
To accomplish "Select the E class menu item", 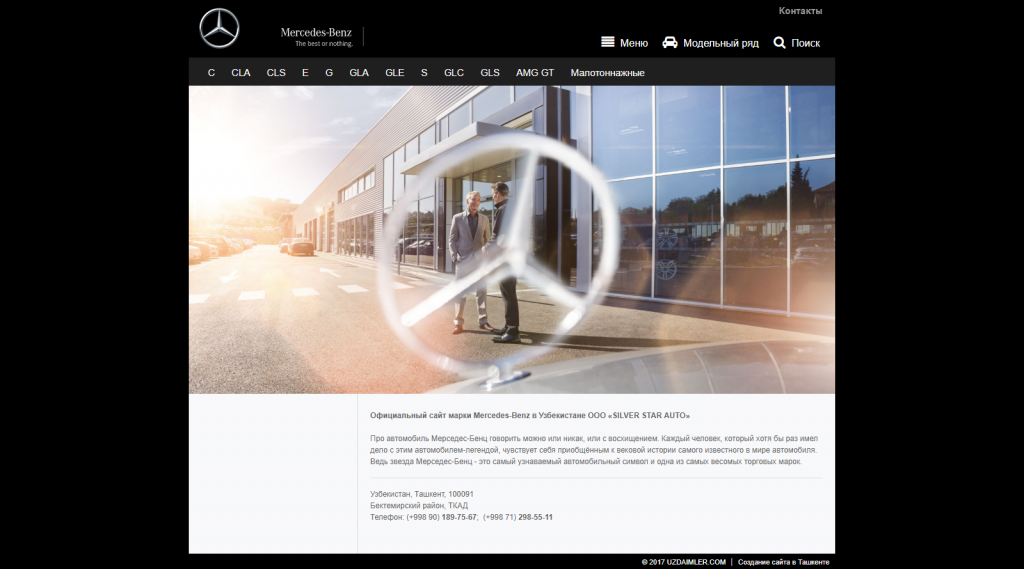I will [305, 73].
